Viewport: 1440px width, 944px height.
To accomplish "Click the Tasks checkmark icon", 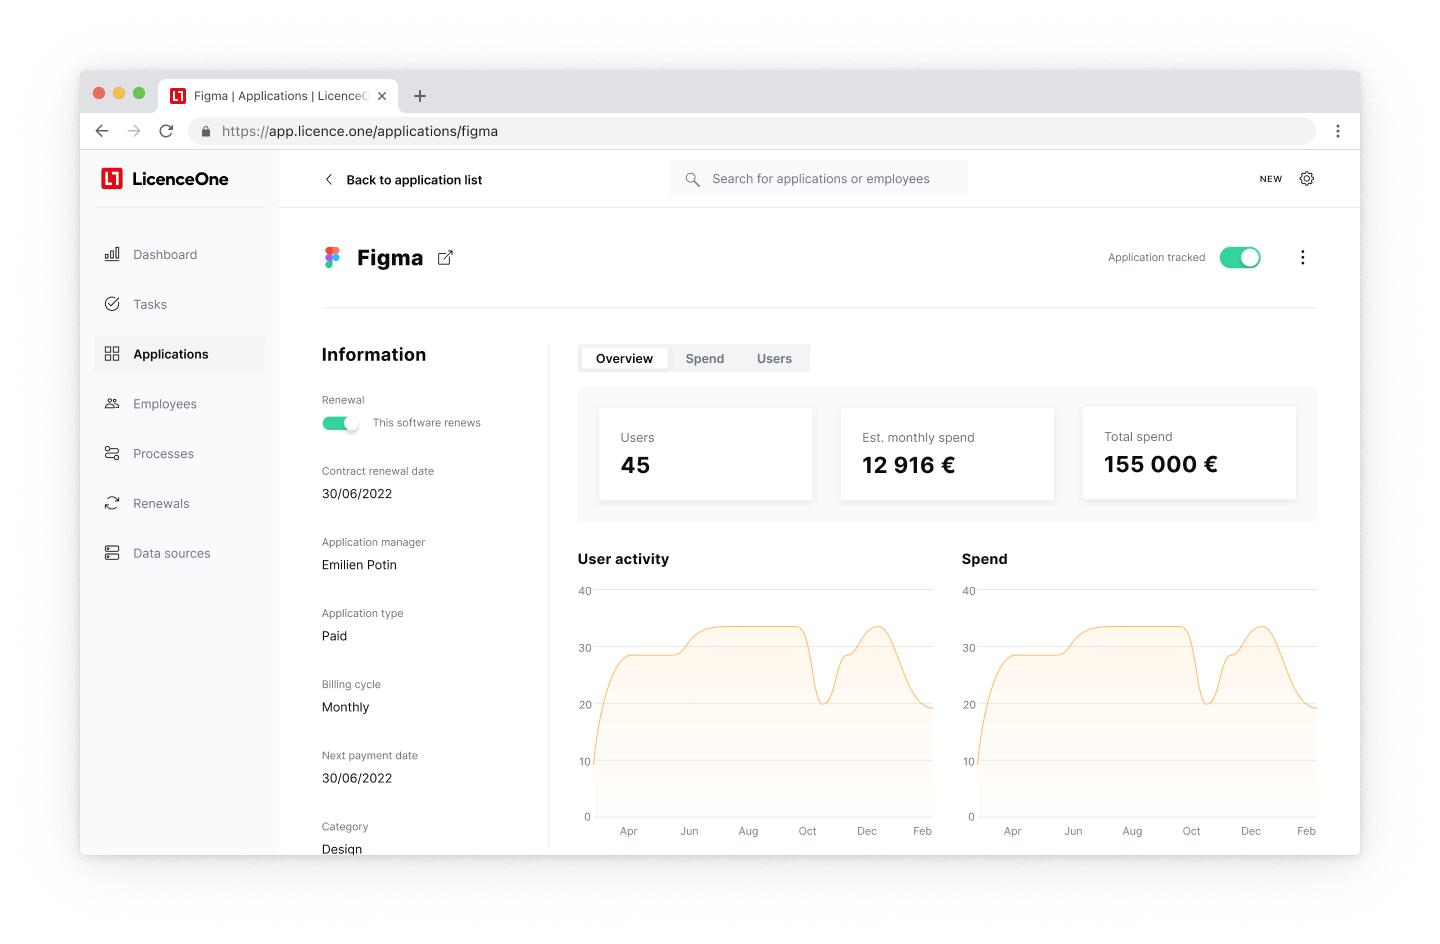I will tap(112, 304).
